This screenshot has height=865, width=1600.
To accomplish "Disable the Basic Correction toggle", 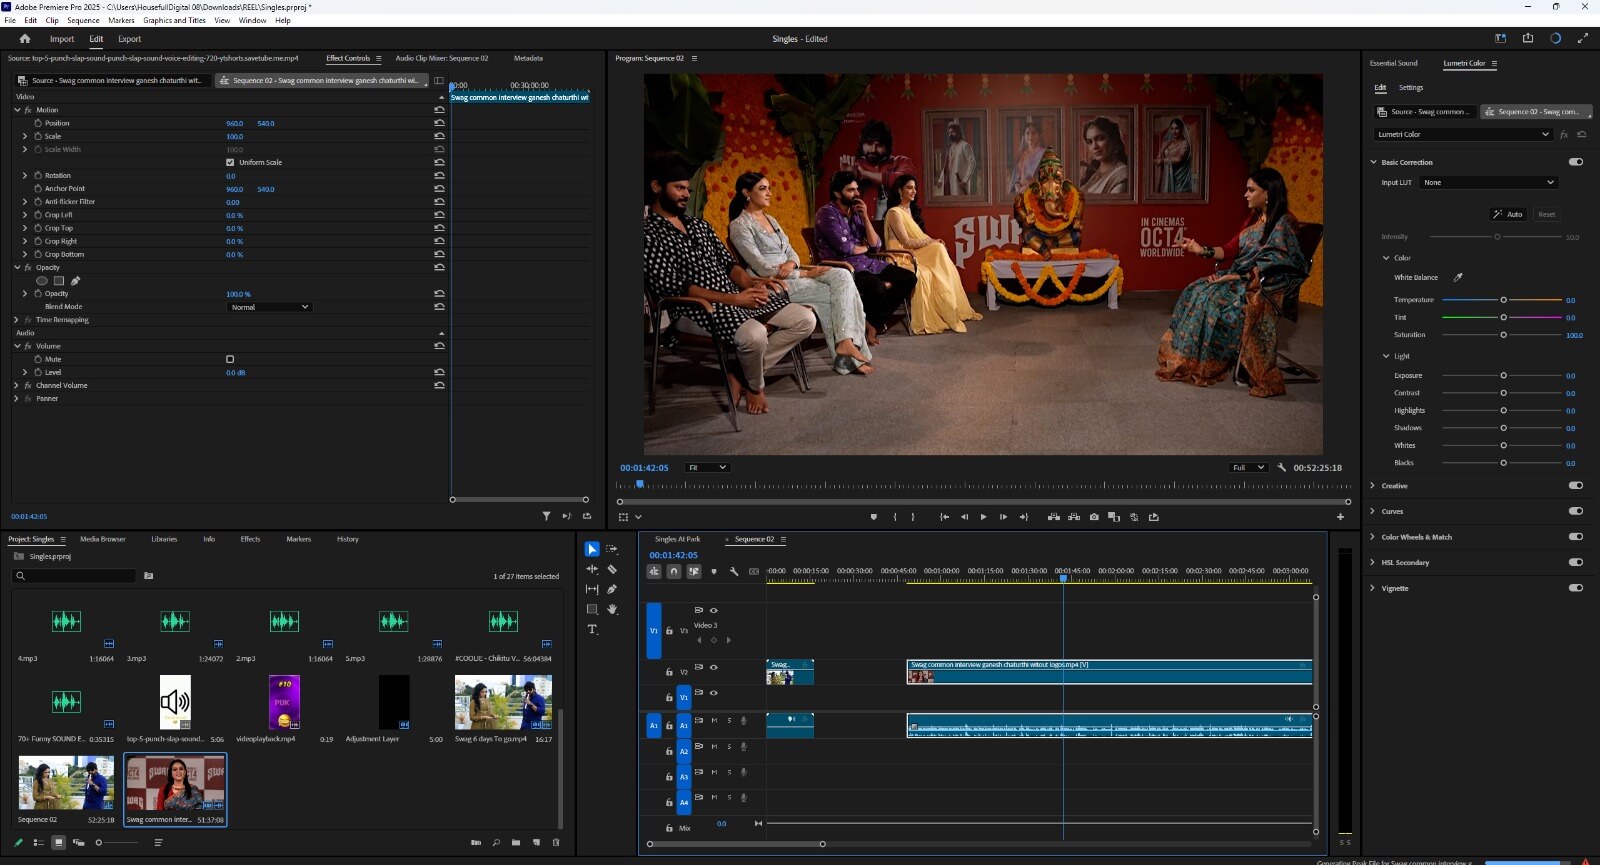I will (1576, 162).
